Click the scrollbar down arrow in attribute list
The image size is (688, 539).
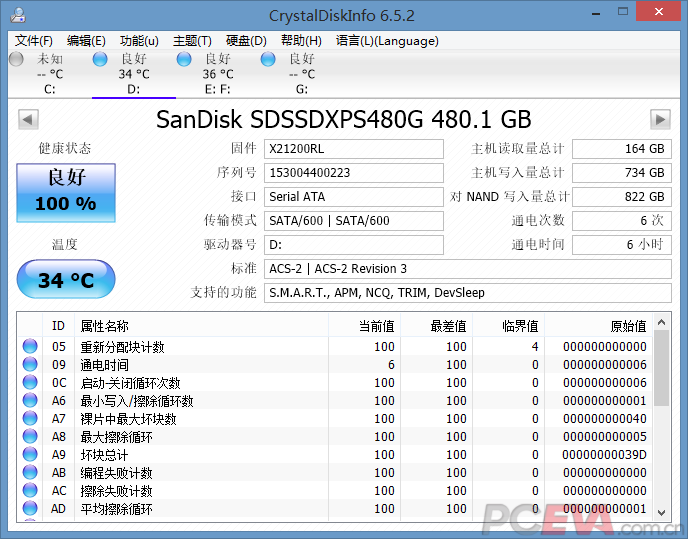tap(662, 512)
